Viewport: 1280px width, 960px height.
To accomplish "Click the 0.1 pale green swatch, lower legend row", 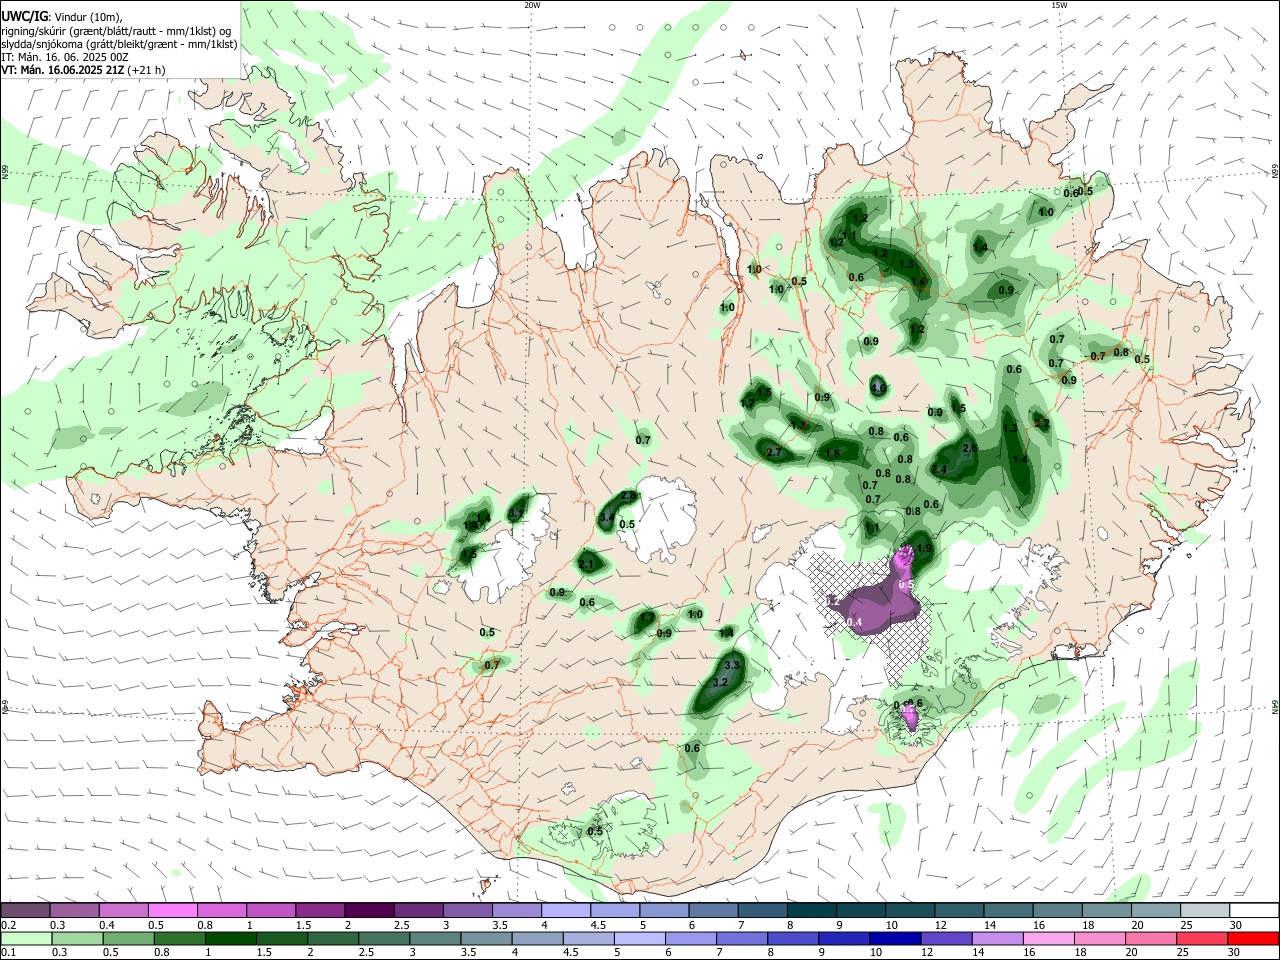I will tap(25, 939).
